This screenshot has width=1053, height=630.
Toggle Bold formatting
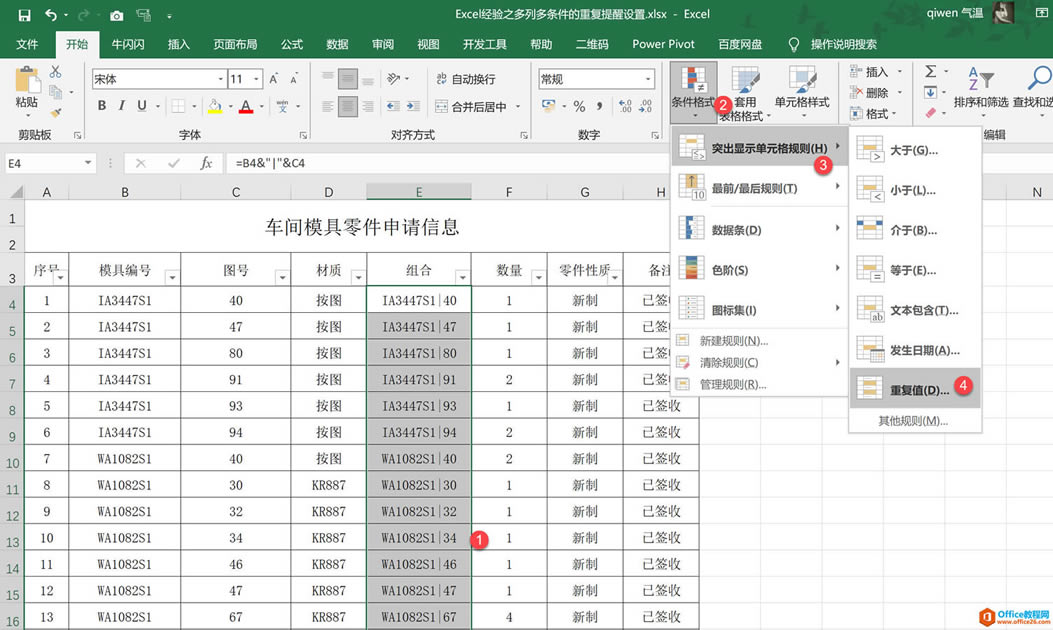coord(101,105)
